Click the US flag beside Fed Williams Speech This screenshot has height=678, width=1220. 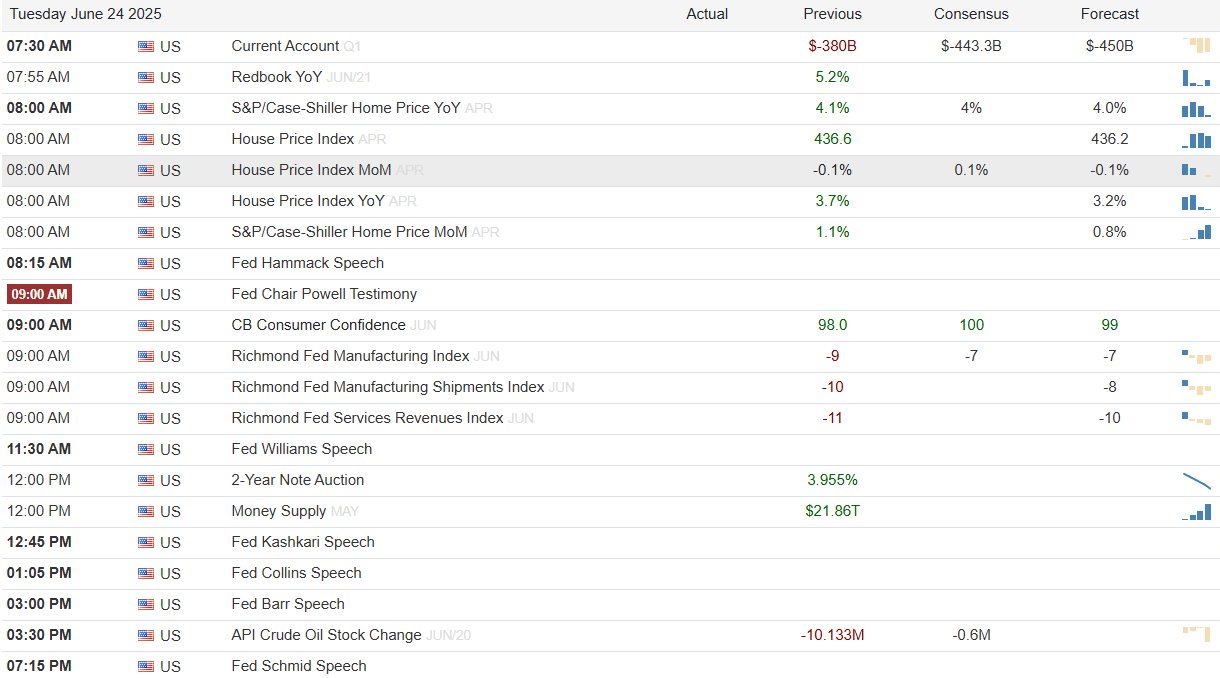pos(146,449)
